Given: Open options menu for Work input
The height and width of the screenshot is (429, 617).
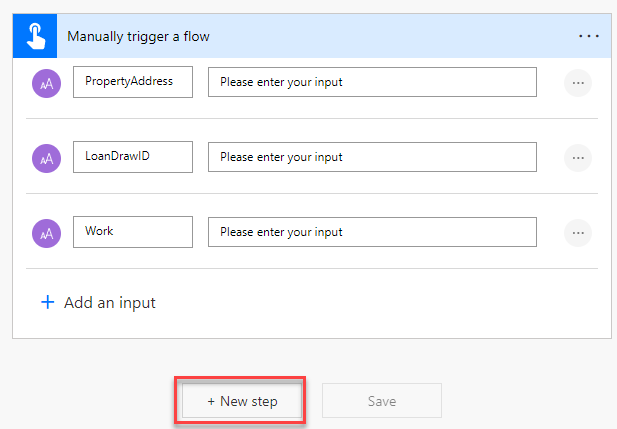Looking at the screenshot, I should 578,233.
